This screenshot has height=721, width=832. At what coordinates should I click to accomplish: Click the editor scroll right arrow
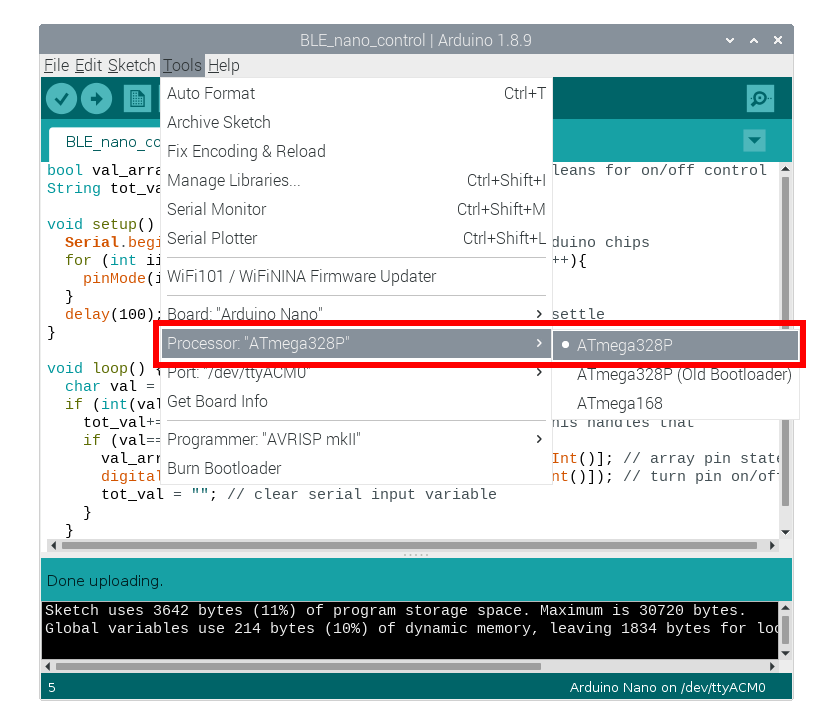coord(772,545)
